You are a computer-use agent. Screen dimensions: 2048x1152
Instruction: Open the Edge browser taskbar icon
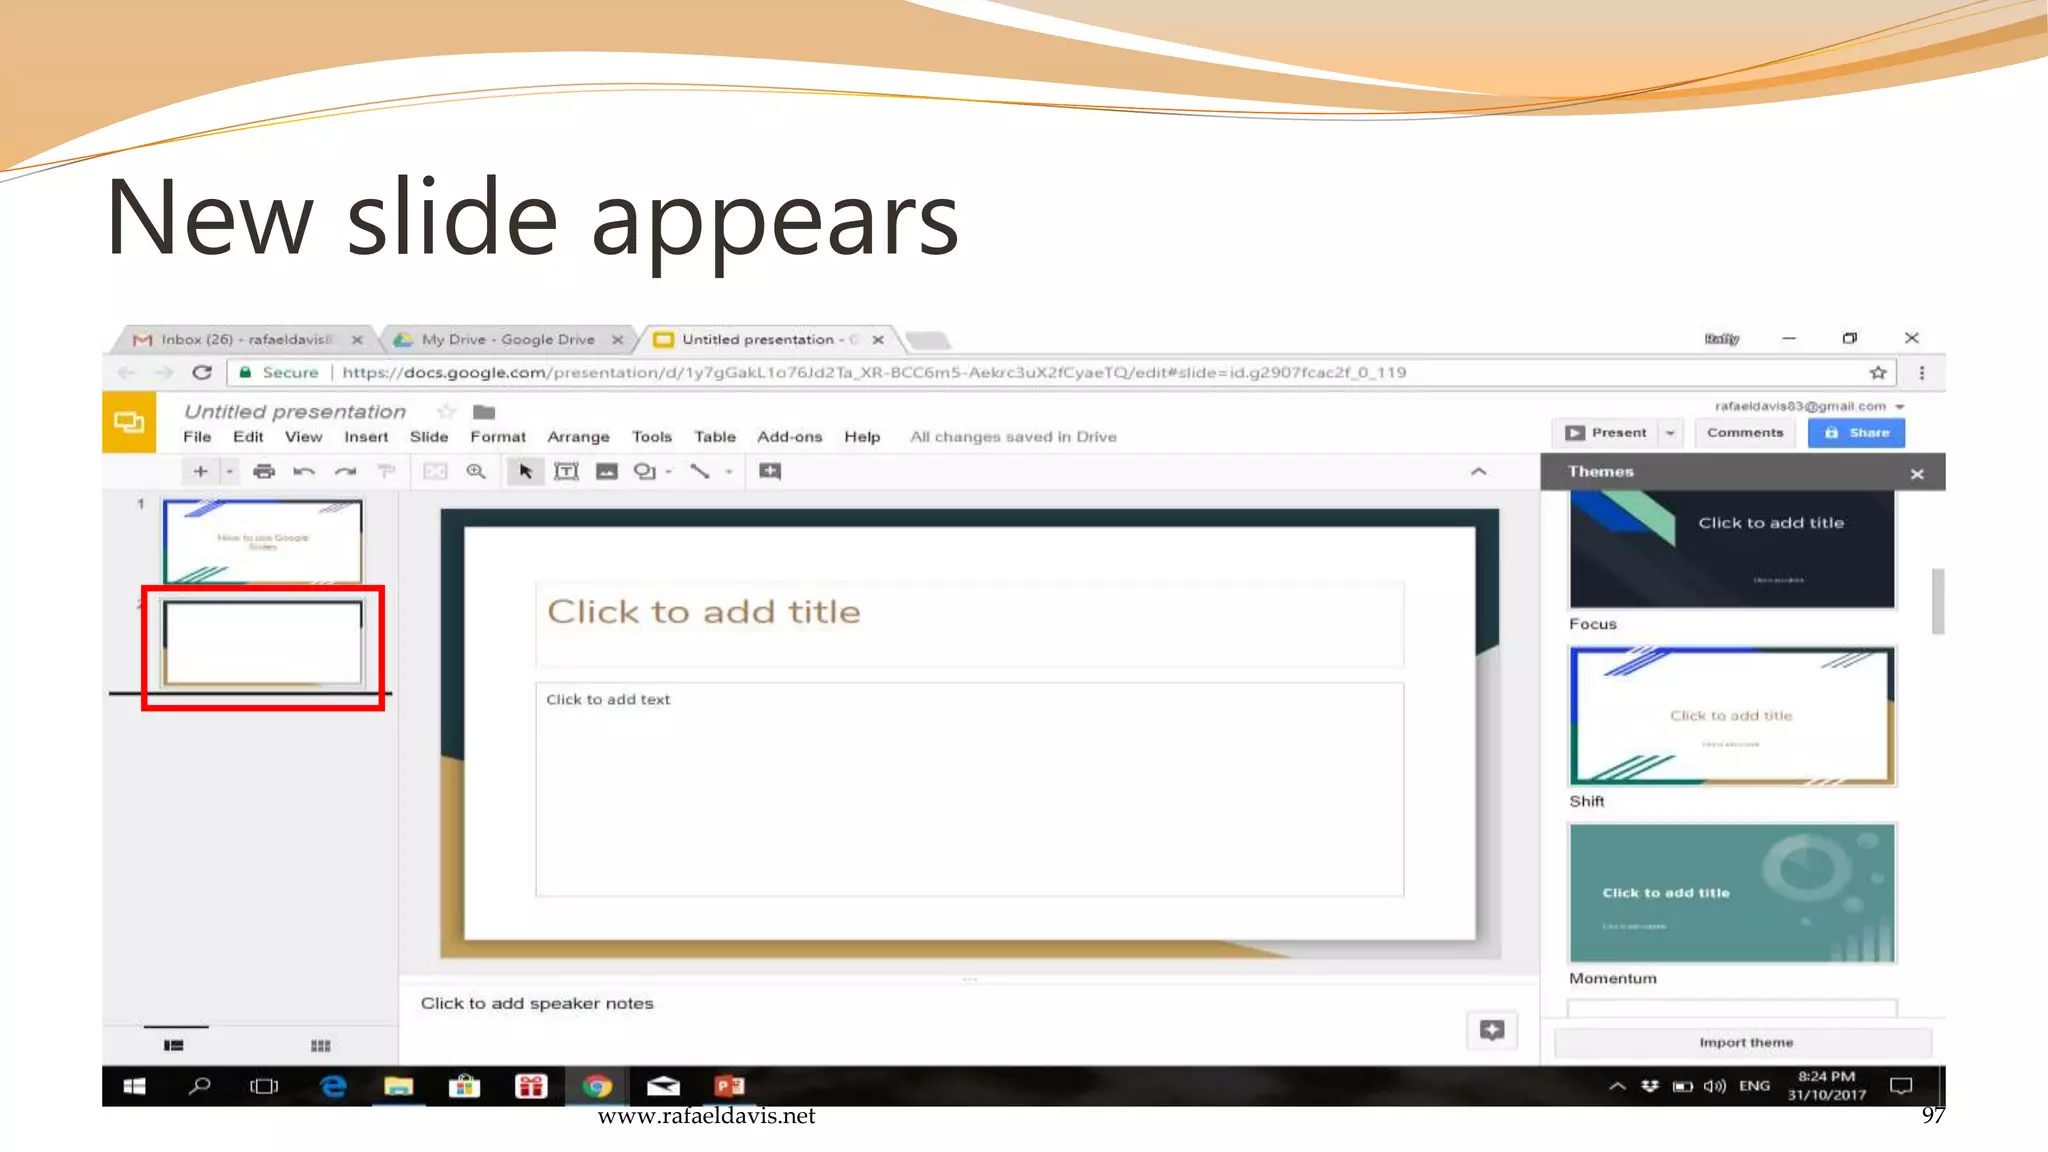click(x=333, y=1086)
